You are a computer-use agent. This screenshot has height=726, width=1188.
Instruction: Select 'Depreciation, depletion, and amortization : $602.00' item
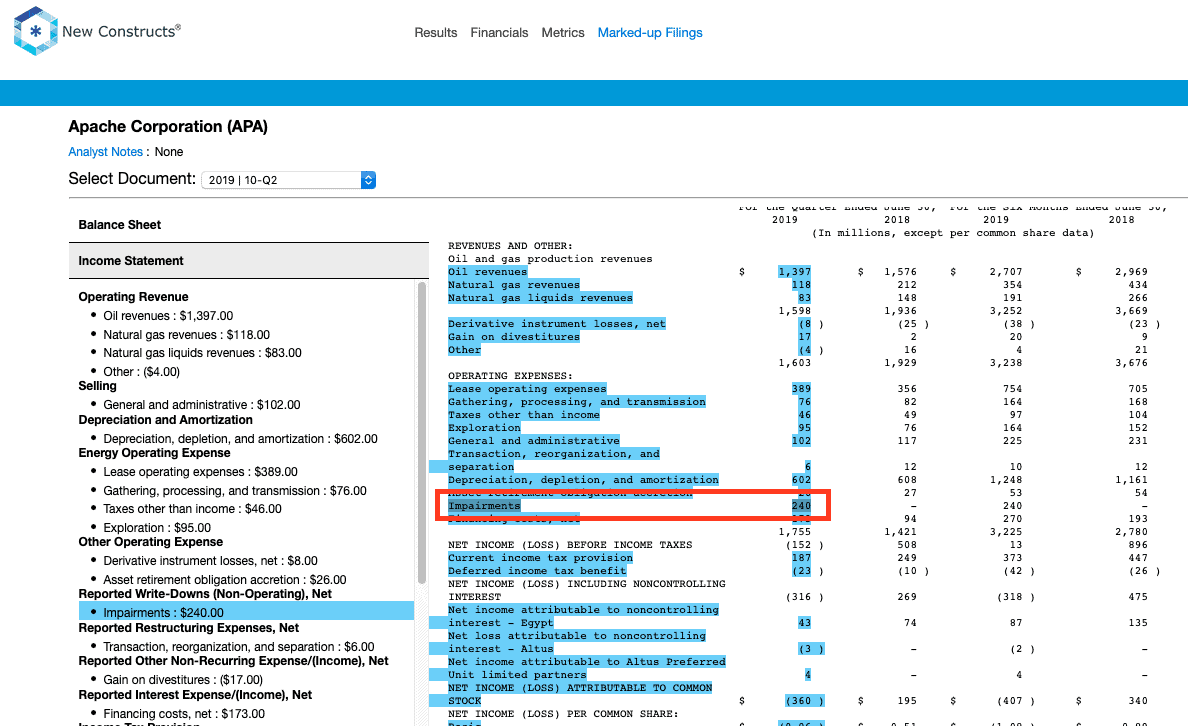point(240,439)
